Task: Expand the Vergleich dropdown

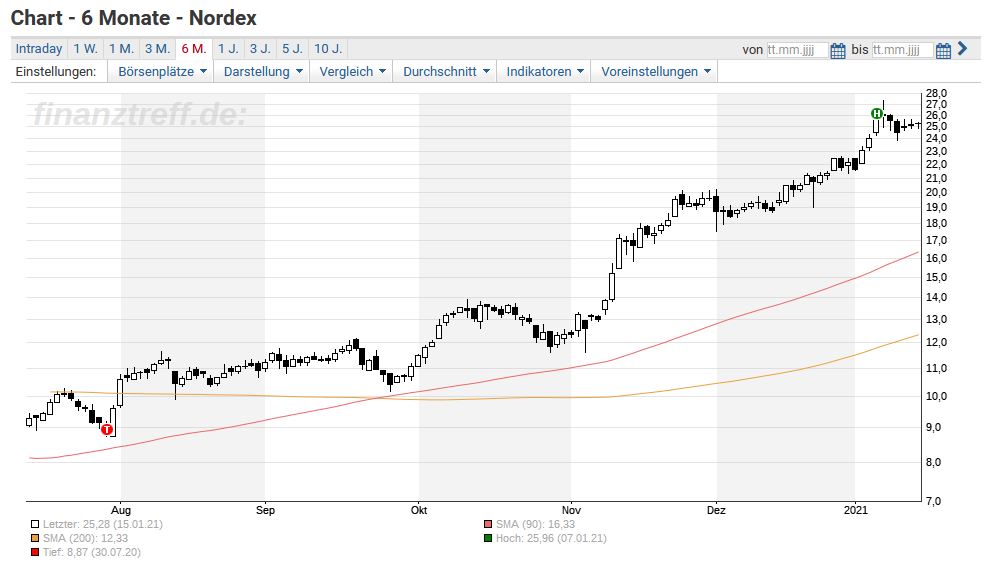Action: click(x=352, y=71)
